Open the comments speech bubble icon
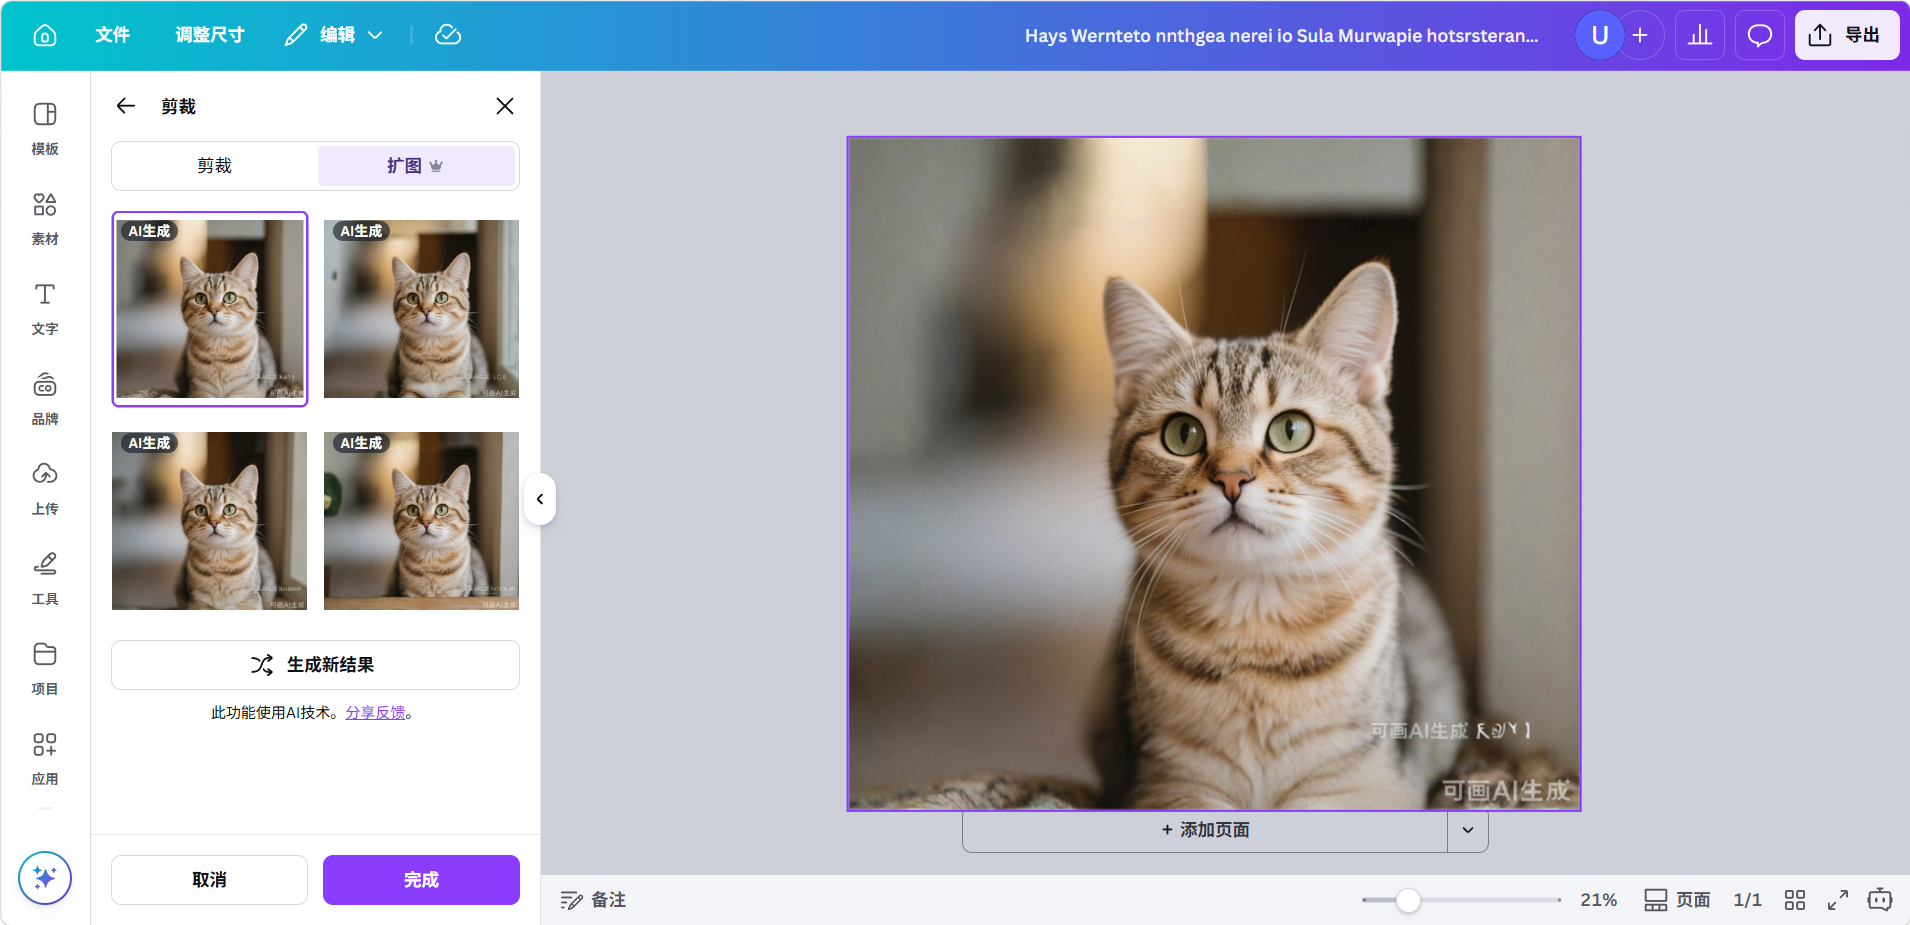Screen dimensions: 1910x925 click(x=1759, y=35)
